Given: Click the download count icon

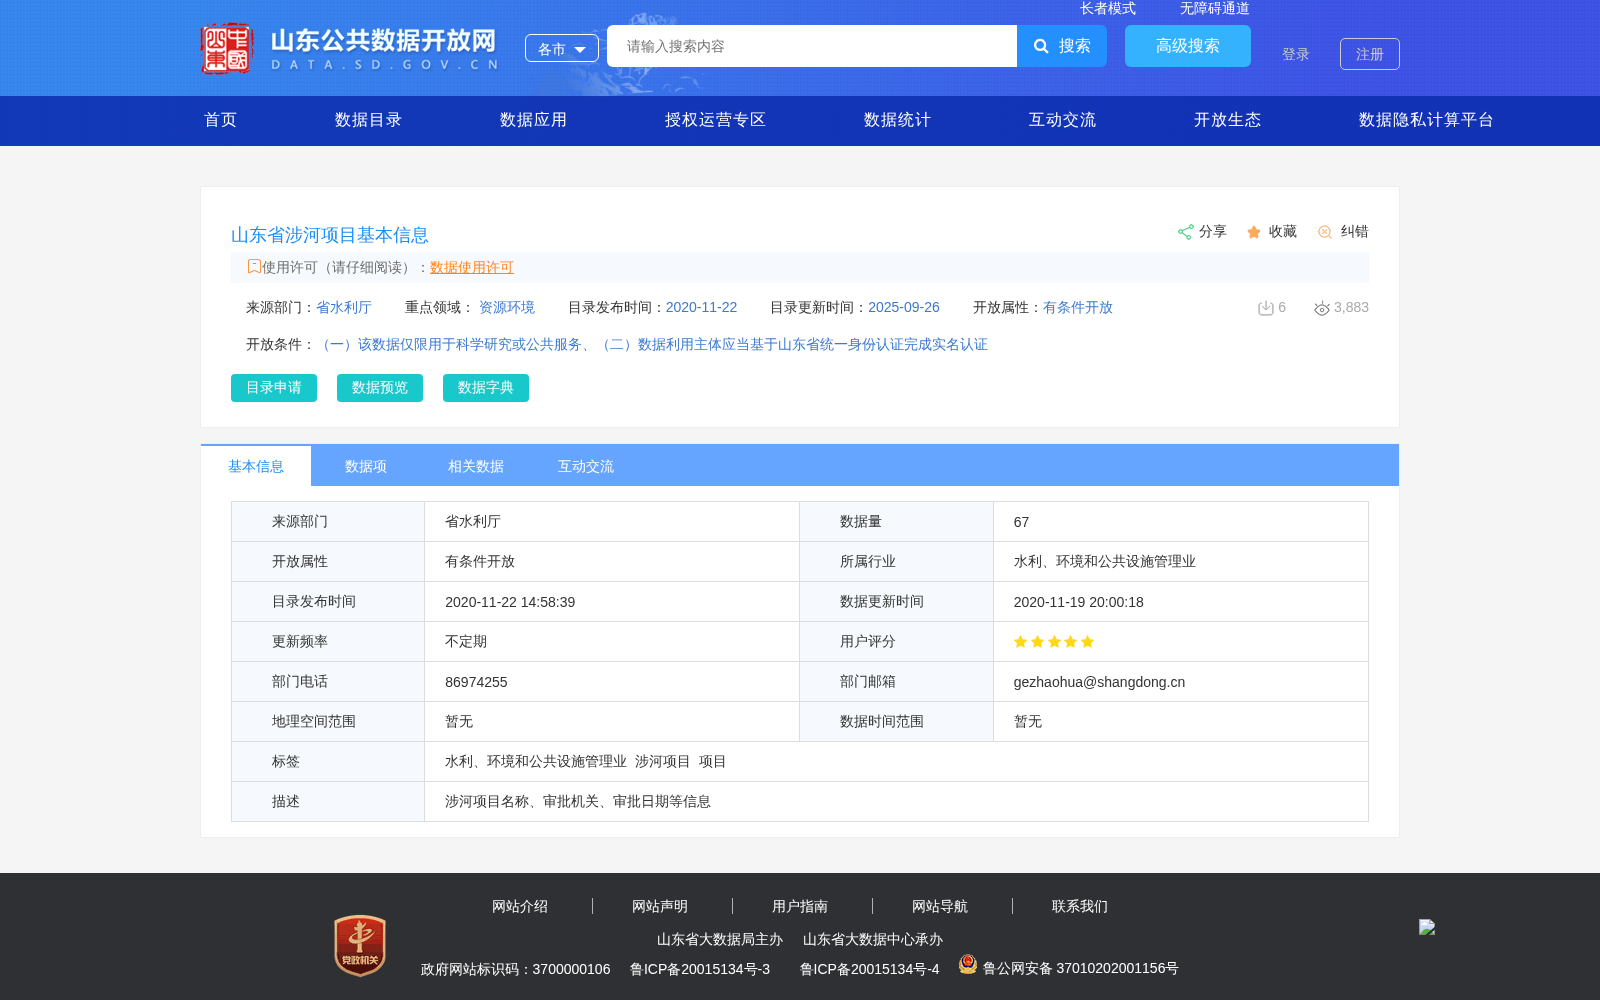Looking at the screenshot, I should pyautogui.click(x=1265, y=308).
